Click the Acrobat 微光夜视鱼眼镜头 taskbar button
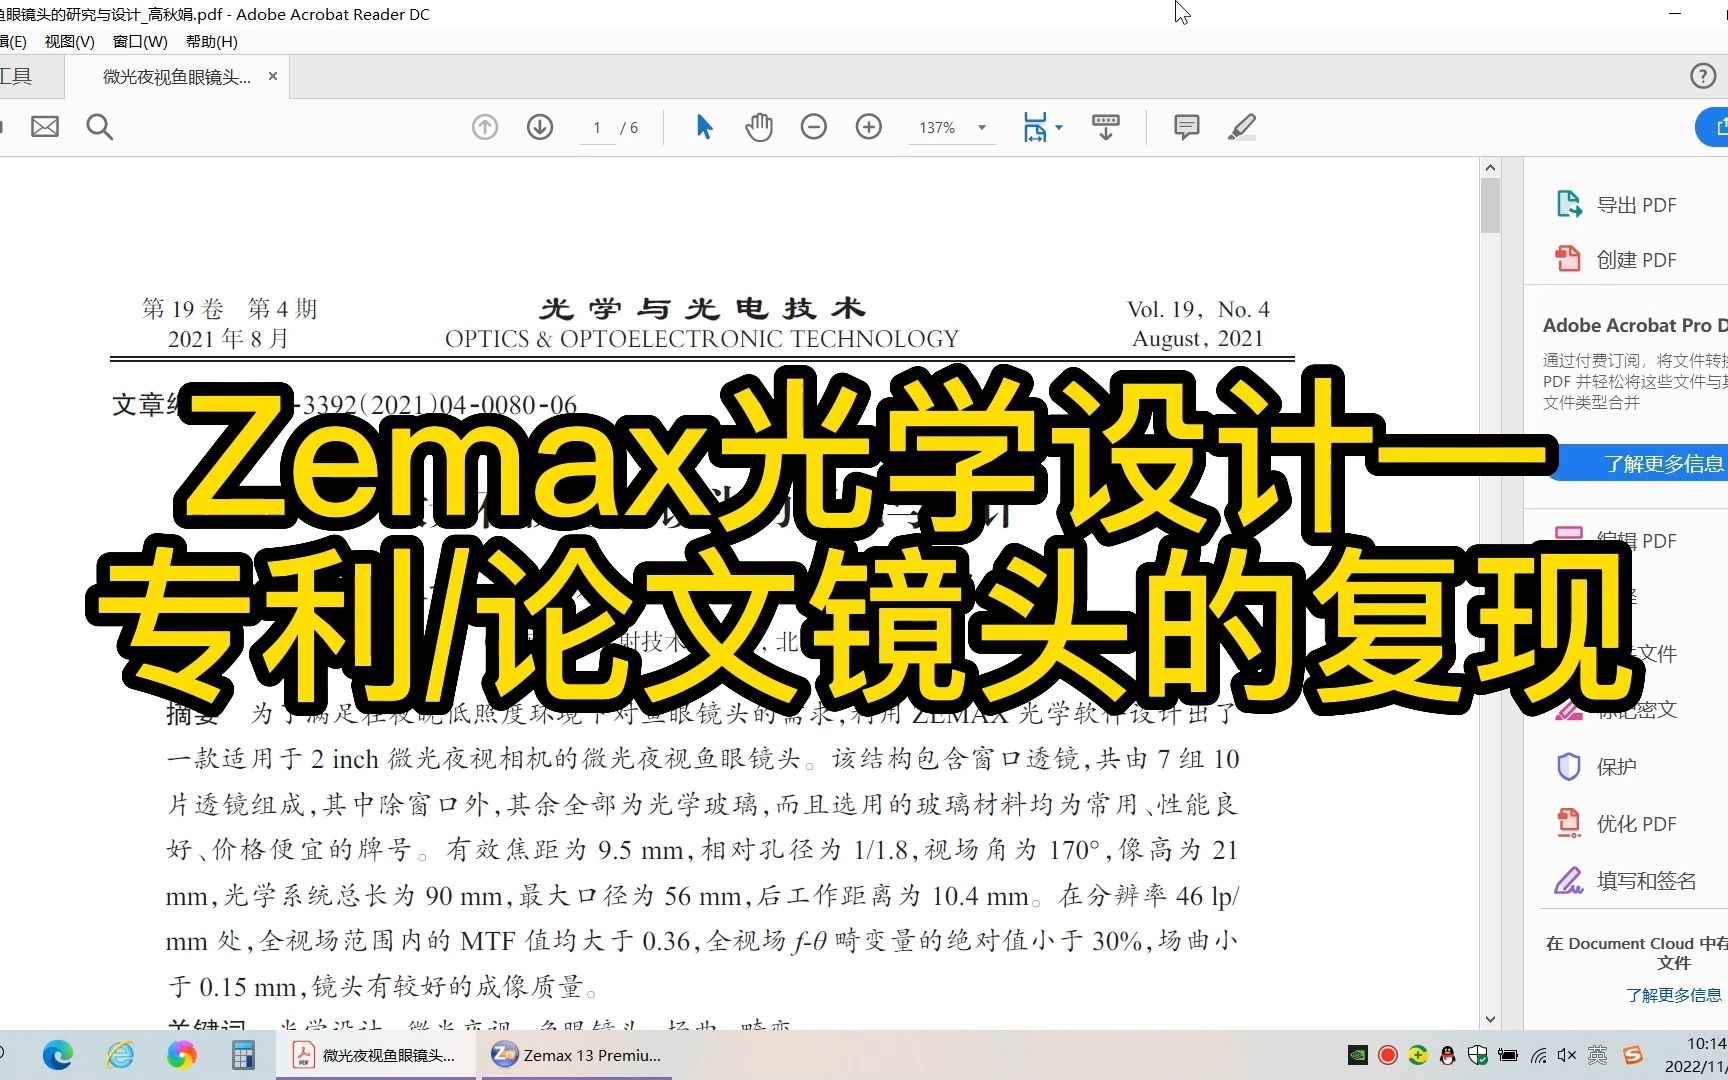1728x1080 pixels. tap(374, 1055)
